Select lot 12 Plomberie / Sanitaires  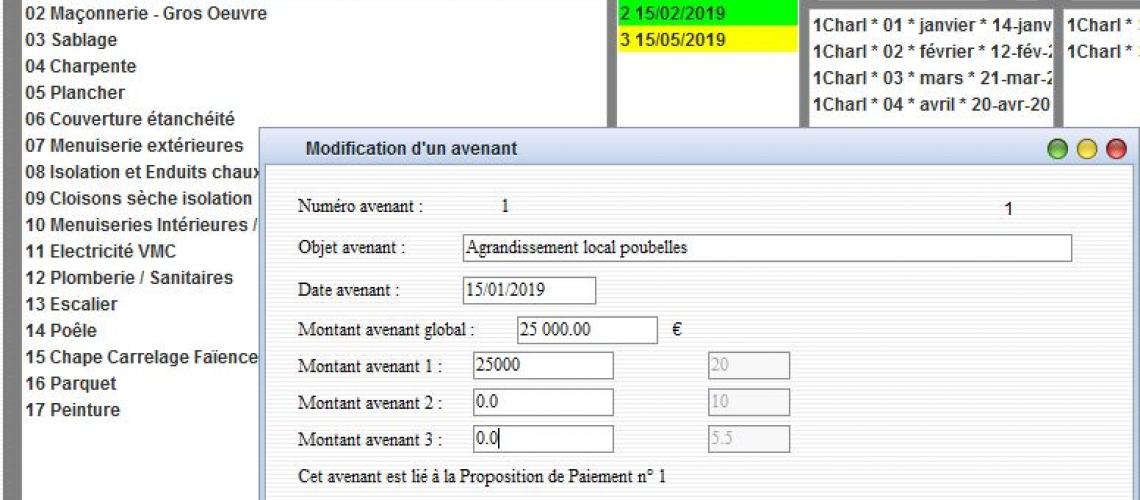tap(129, 278)
